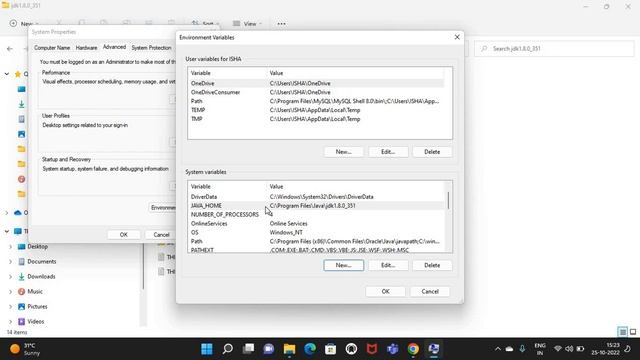Open volume tray icon
The image size is (640, 360).
click(x=569, y=349)
